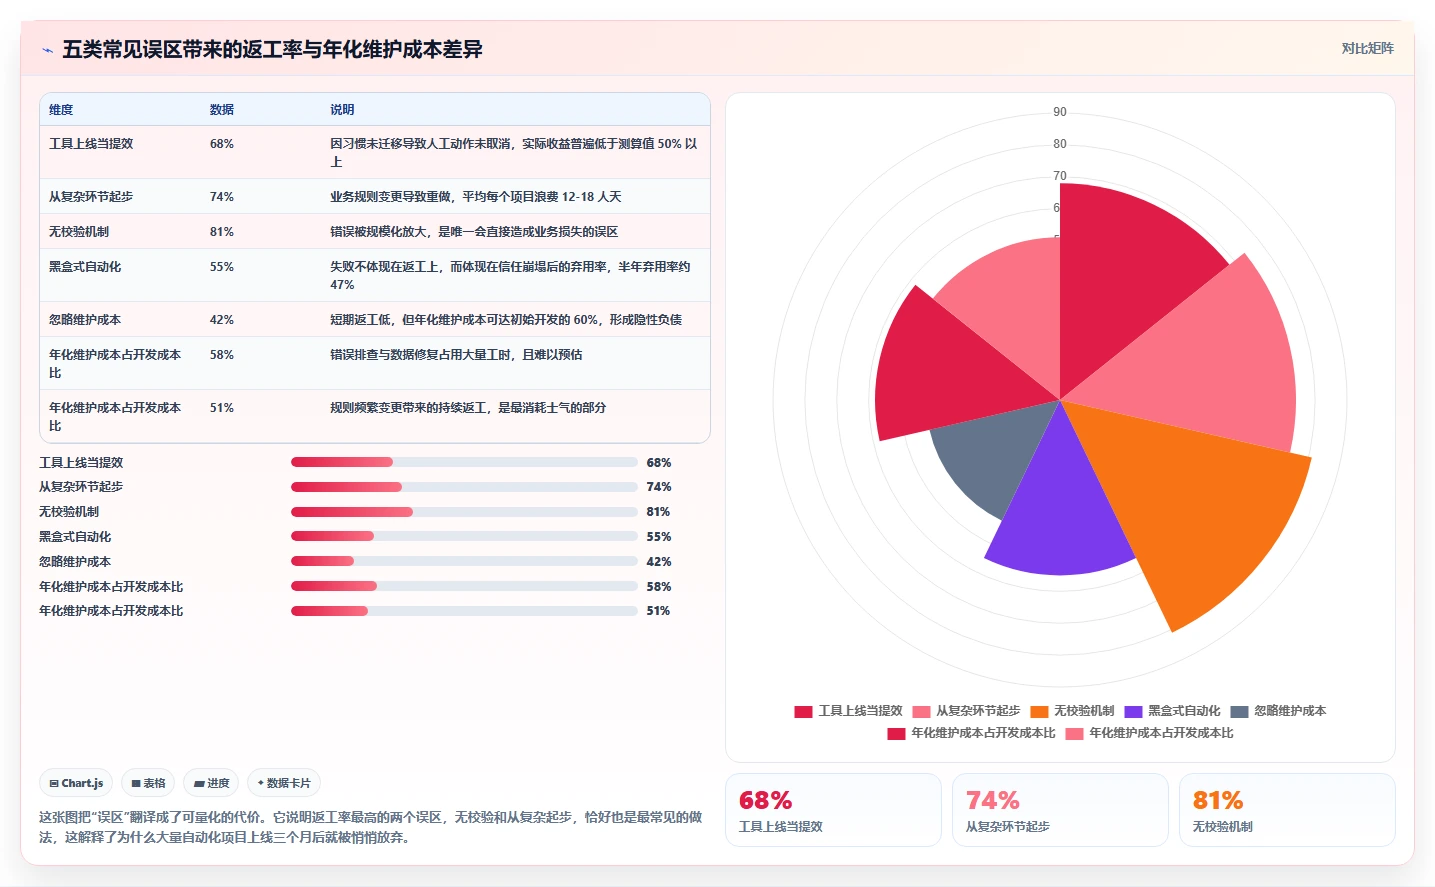Click the description starting 错误排查与数据修复
Image resolution: width=1435 pixels, height=887 pixels.
pyautogui.click(x=456, y=355)
